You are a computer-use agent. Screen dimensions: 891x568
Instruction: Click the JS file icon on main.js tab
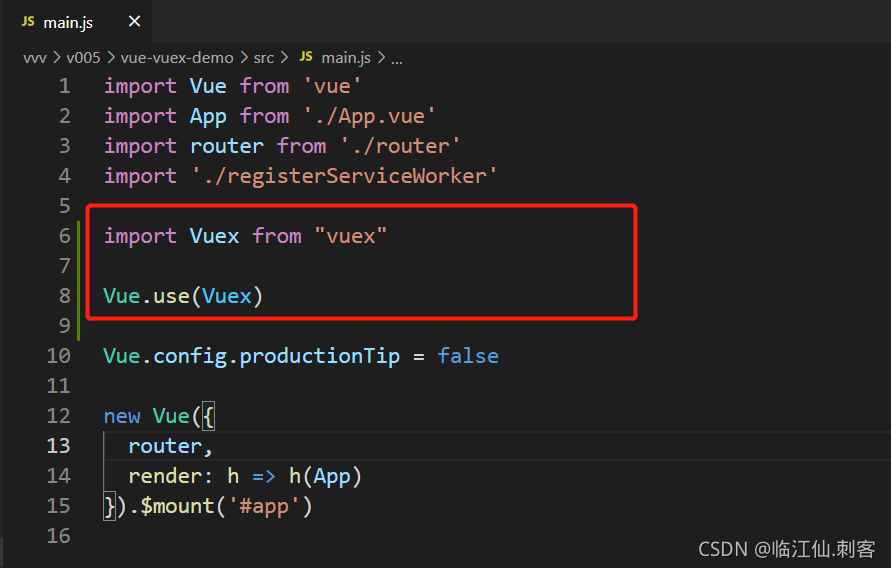point(28,22)
